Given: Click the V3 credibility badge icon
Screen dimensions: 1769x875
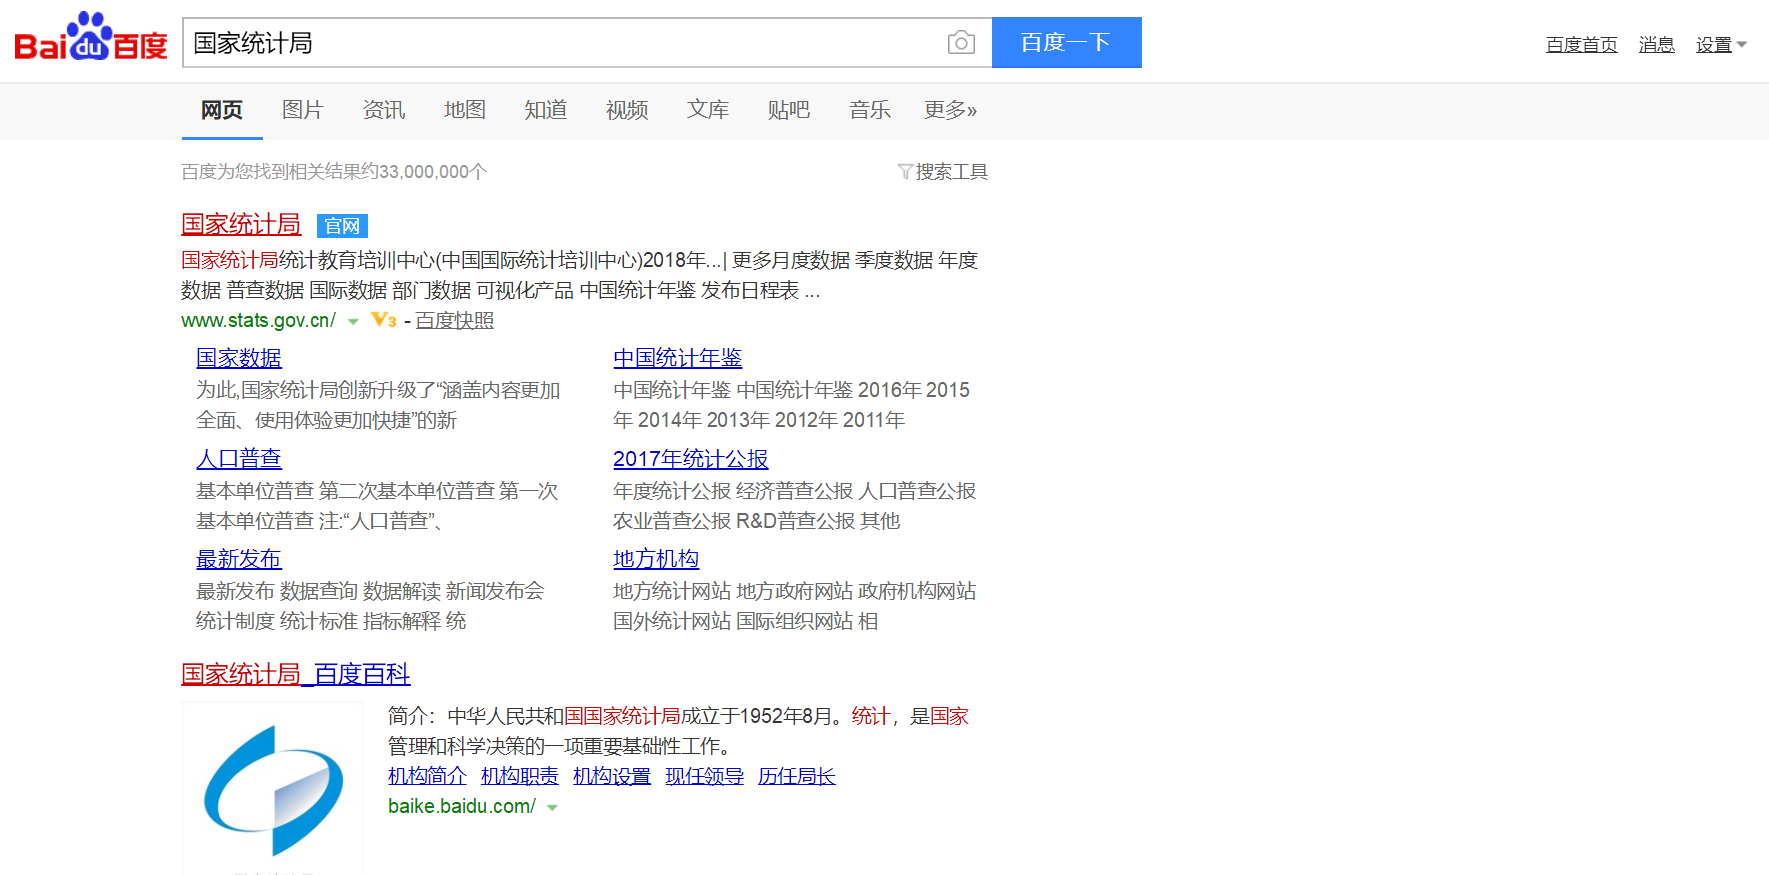Looking at the screenshot, I should (x=384, y=320).
